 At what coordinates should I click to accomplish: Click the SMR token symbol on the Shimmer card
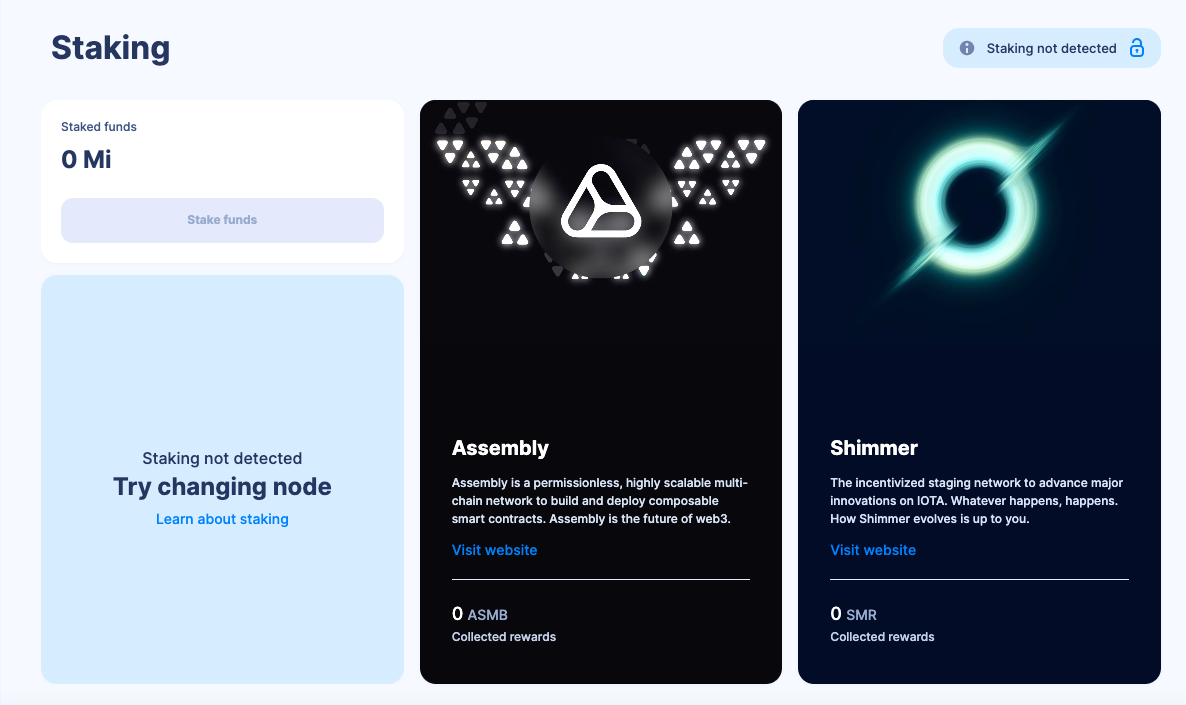click(x=862, y=615)
